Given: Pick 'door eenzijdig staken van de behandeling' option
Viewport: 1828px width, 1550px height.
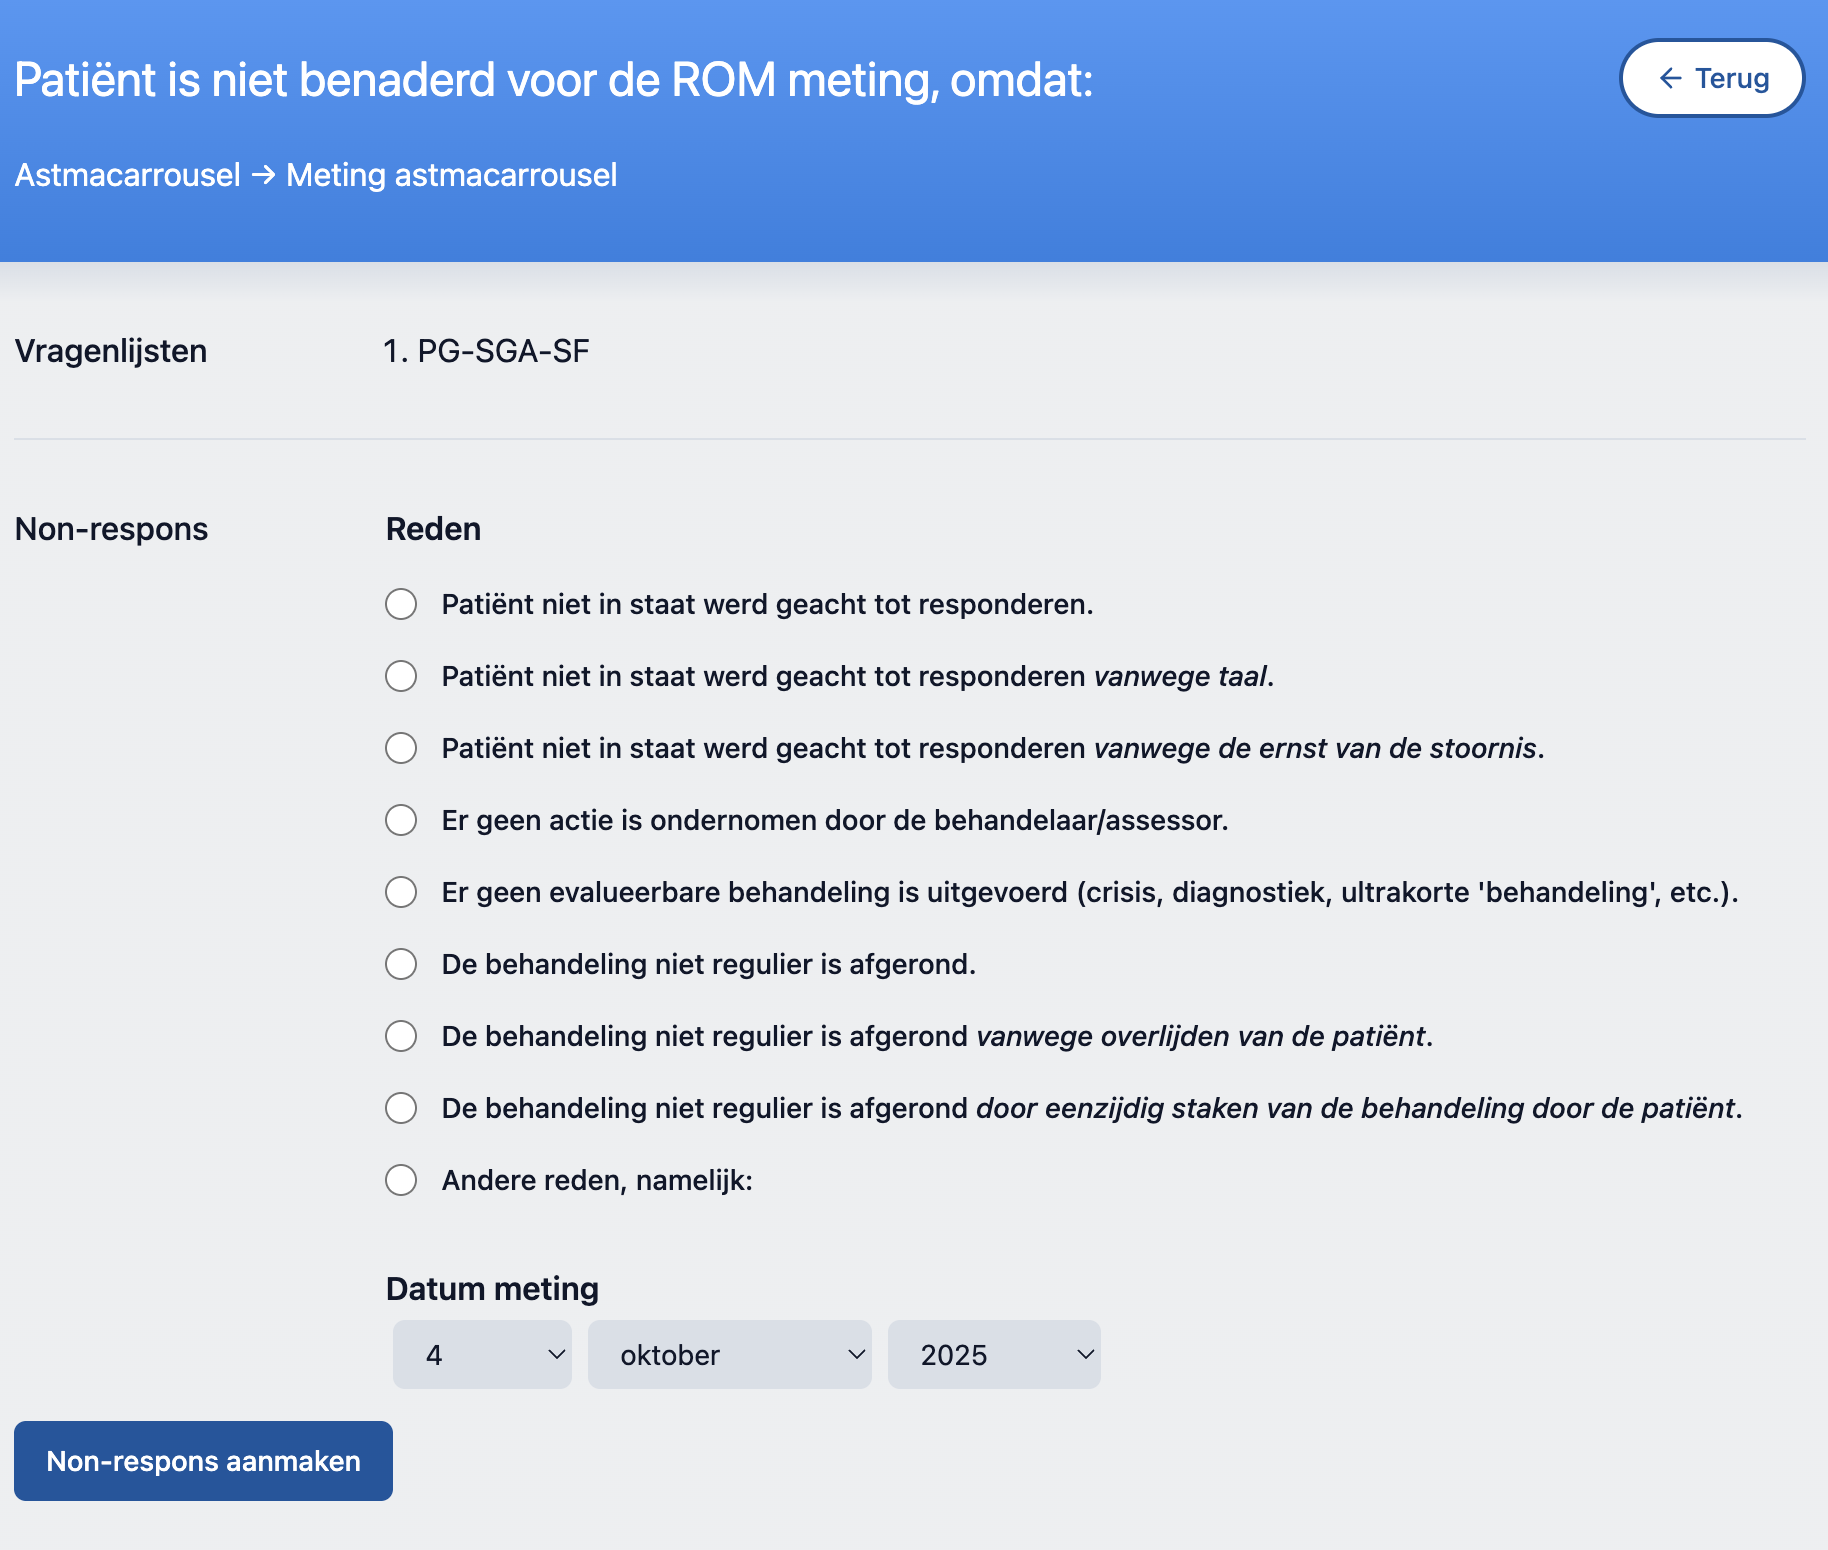Looking at the screenshot, I should coord(401,1108).
